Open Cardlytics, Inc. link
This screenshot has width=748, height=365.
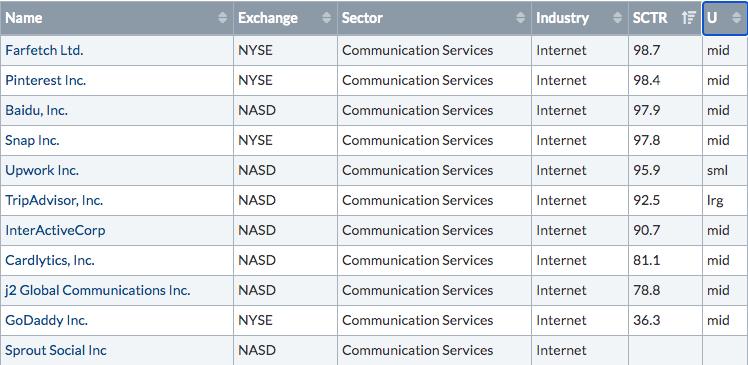[x=50, y=261]
